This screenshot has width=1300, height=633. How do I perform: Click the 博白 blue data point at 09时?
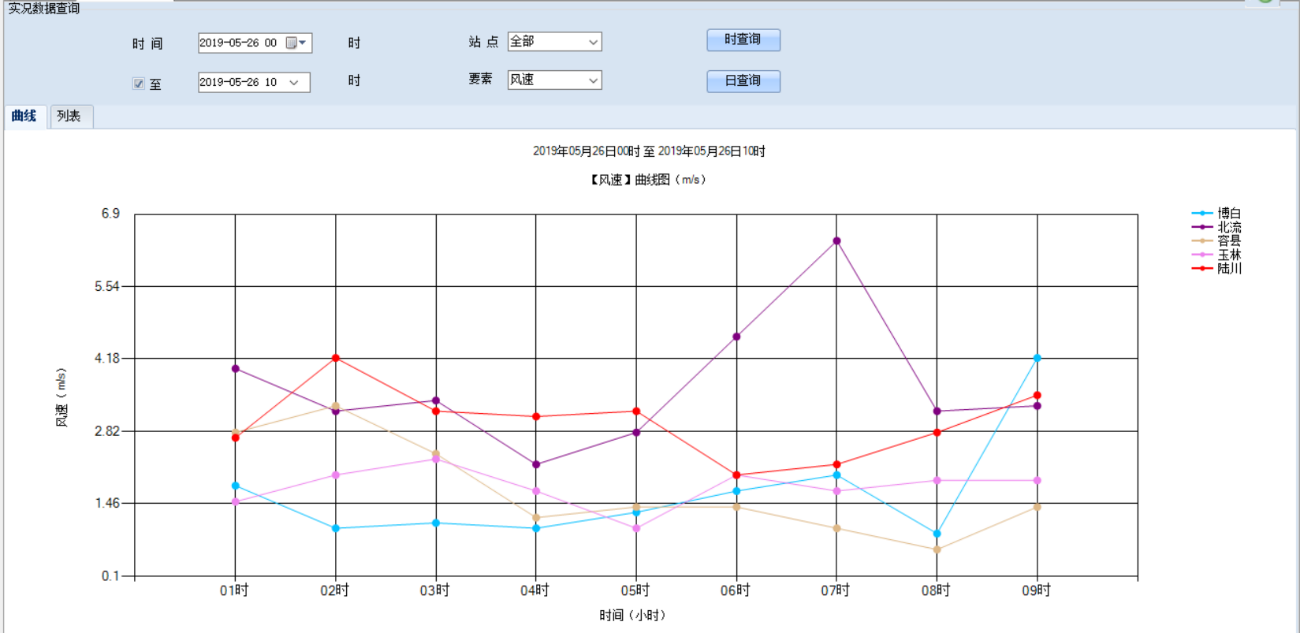click(1037, 358)
